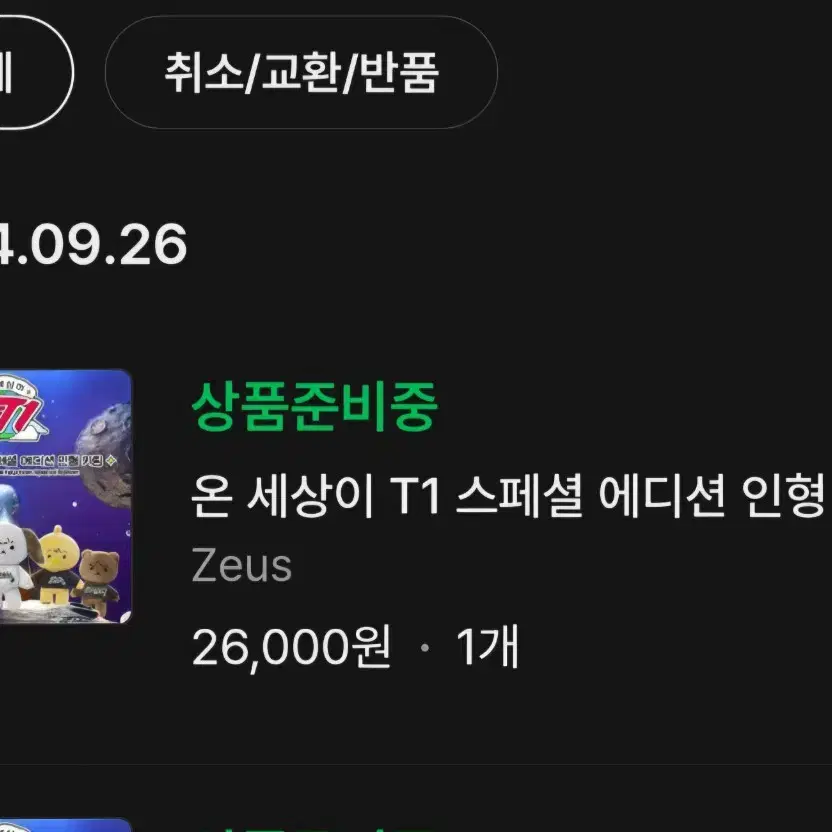This screenshot has width=832, height=832.
Task: Open the second product thumbnail at bottom edge
Action: click(x=65, y=826)
